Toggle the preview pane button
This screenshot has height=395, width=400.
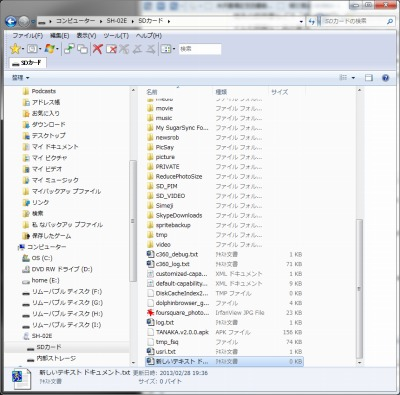tap(369, 78)
